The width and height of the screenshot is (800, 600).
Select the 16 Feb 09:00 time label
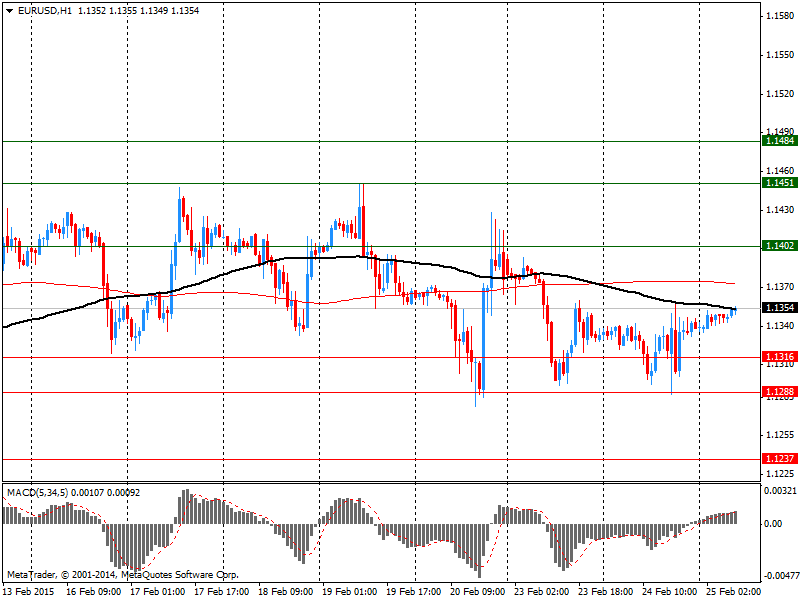pyautogui.click(x=94, y=592)
